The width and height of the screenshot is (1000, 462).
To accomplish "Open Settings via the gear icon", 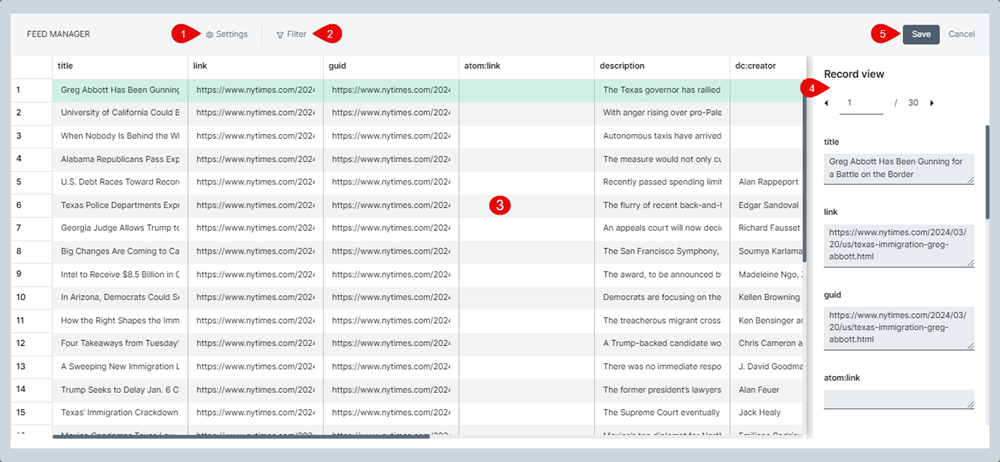I will [x=209, y=34].
